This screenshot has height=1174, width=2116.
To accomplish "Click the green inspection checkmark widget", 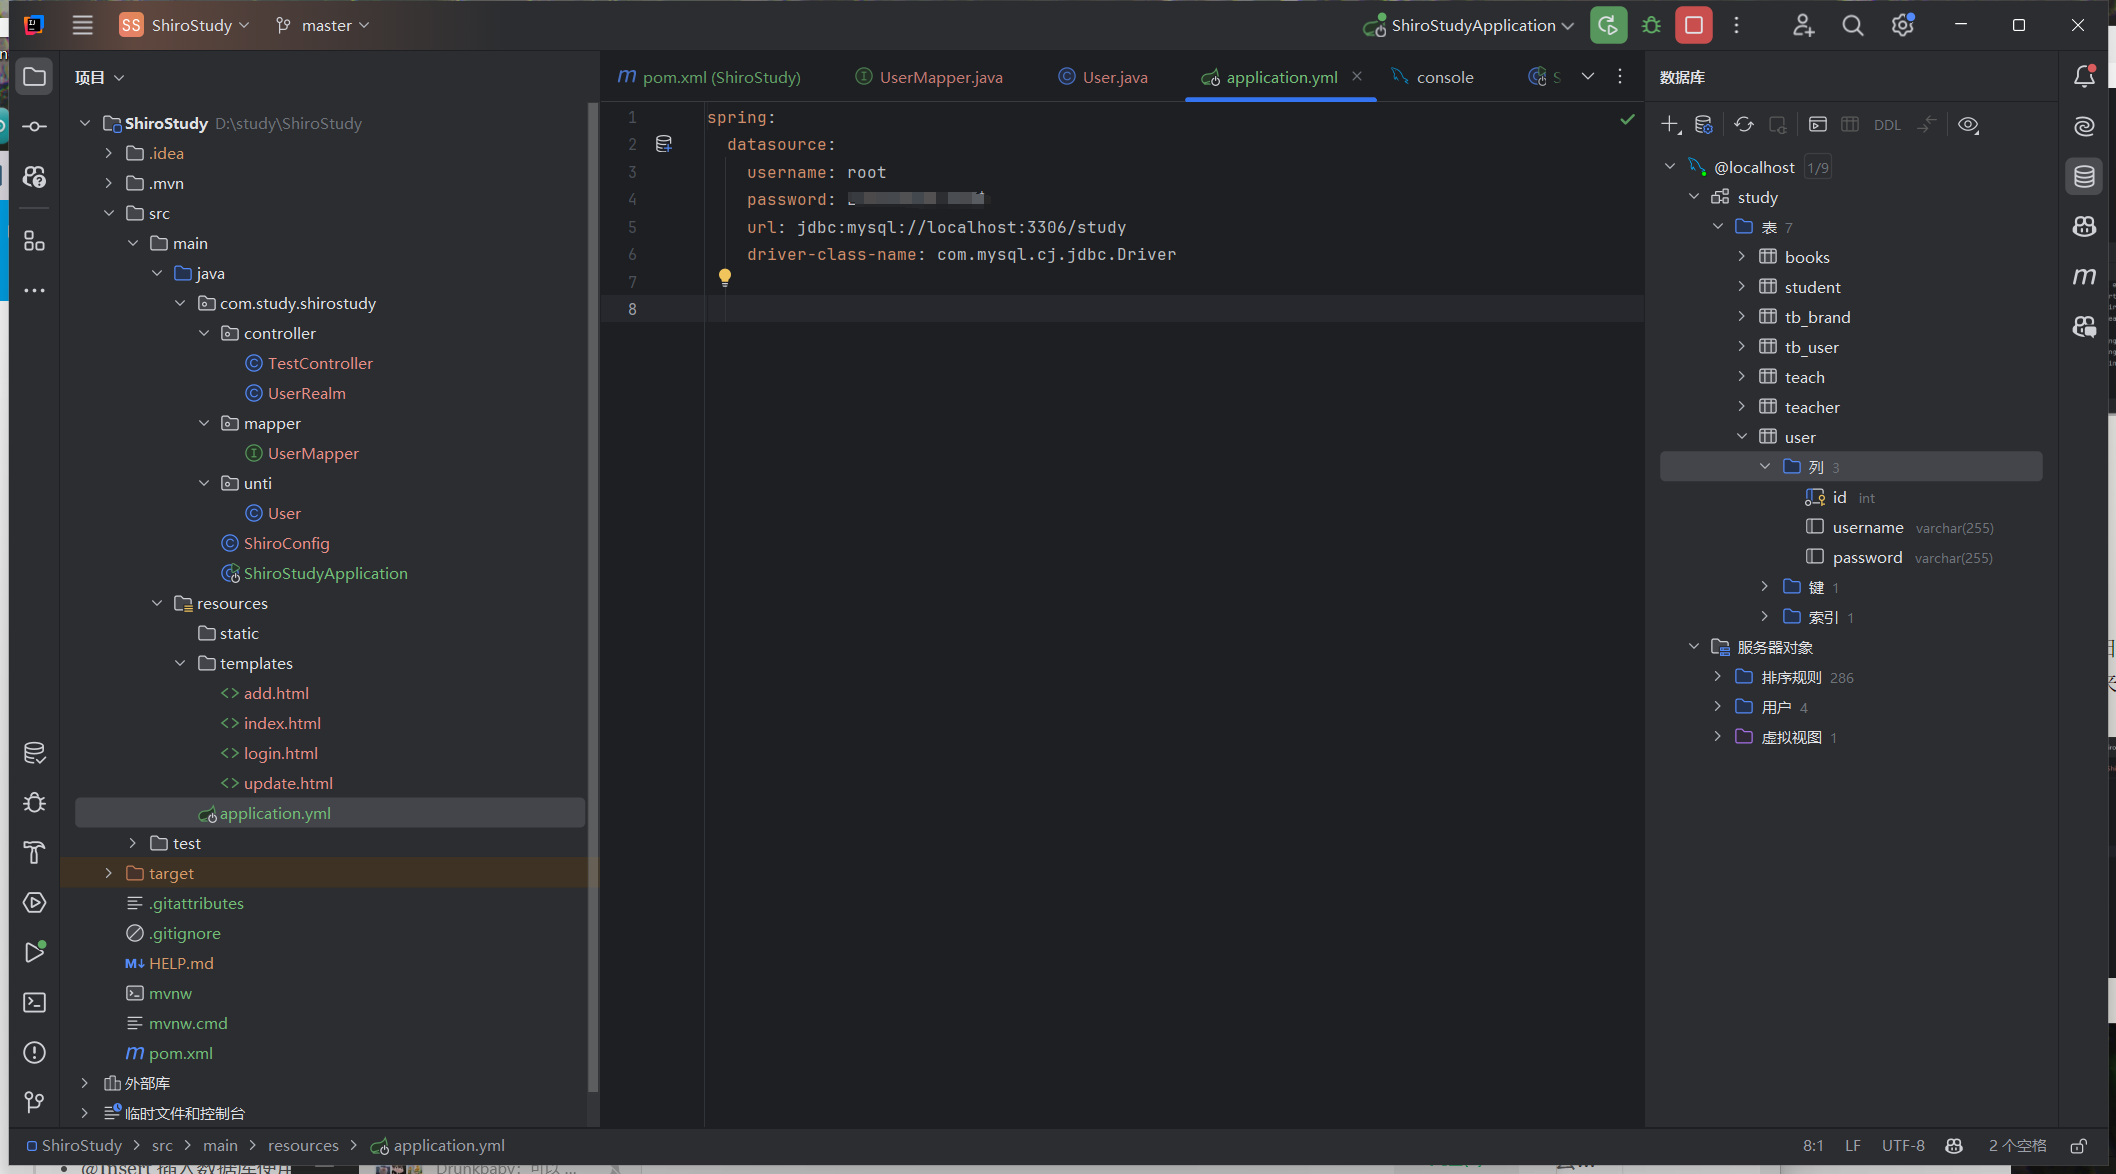I will (1628, 119).
